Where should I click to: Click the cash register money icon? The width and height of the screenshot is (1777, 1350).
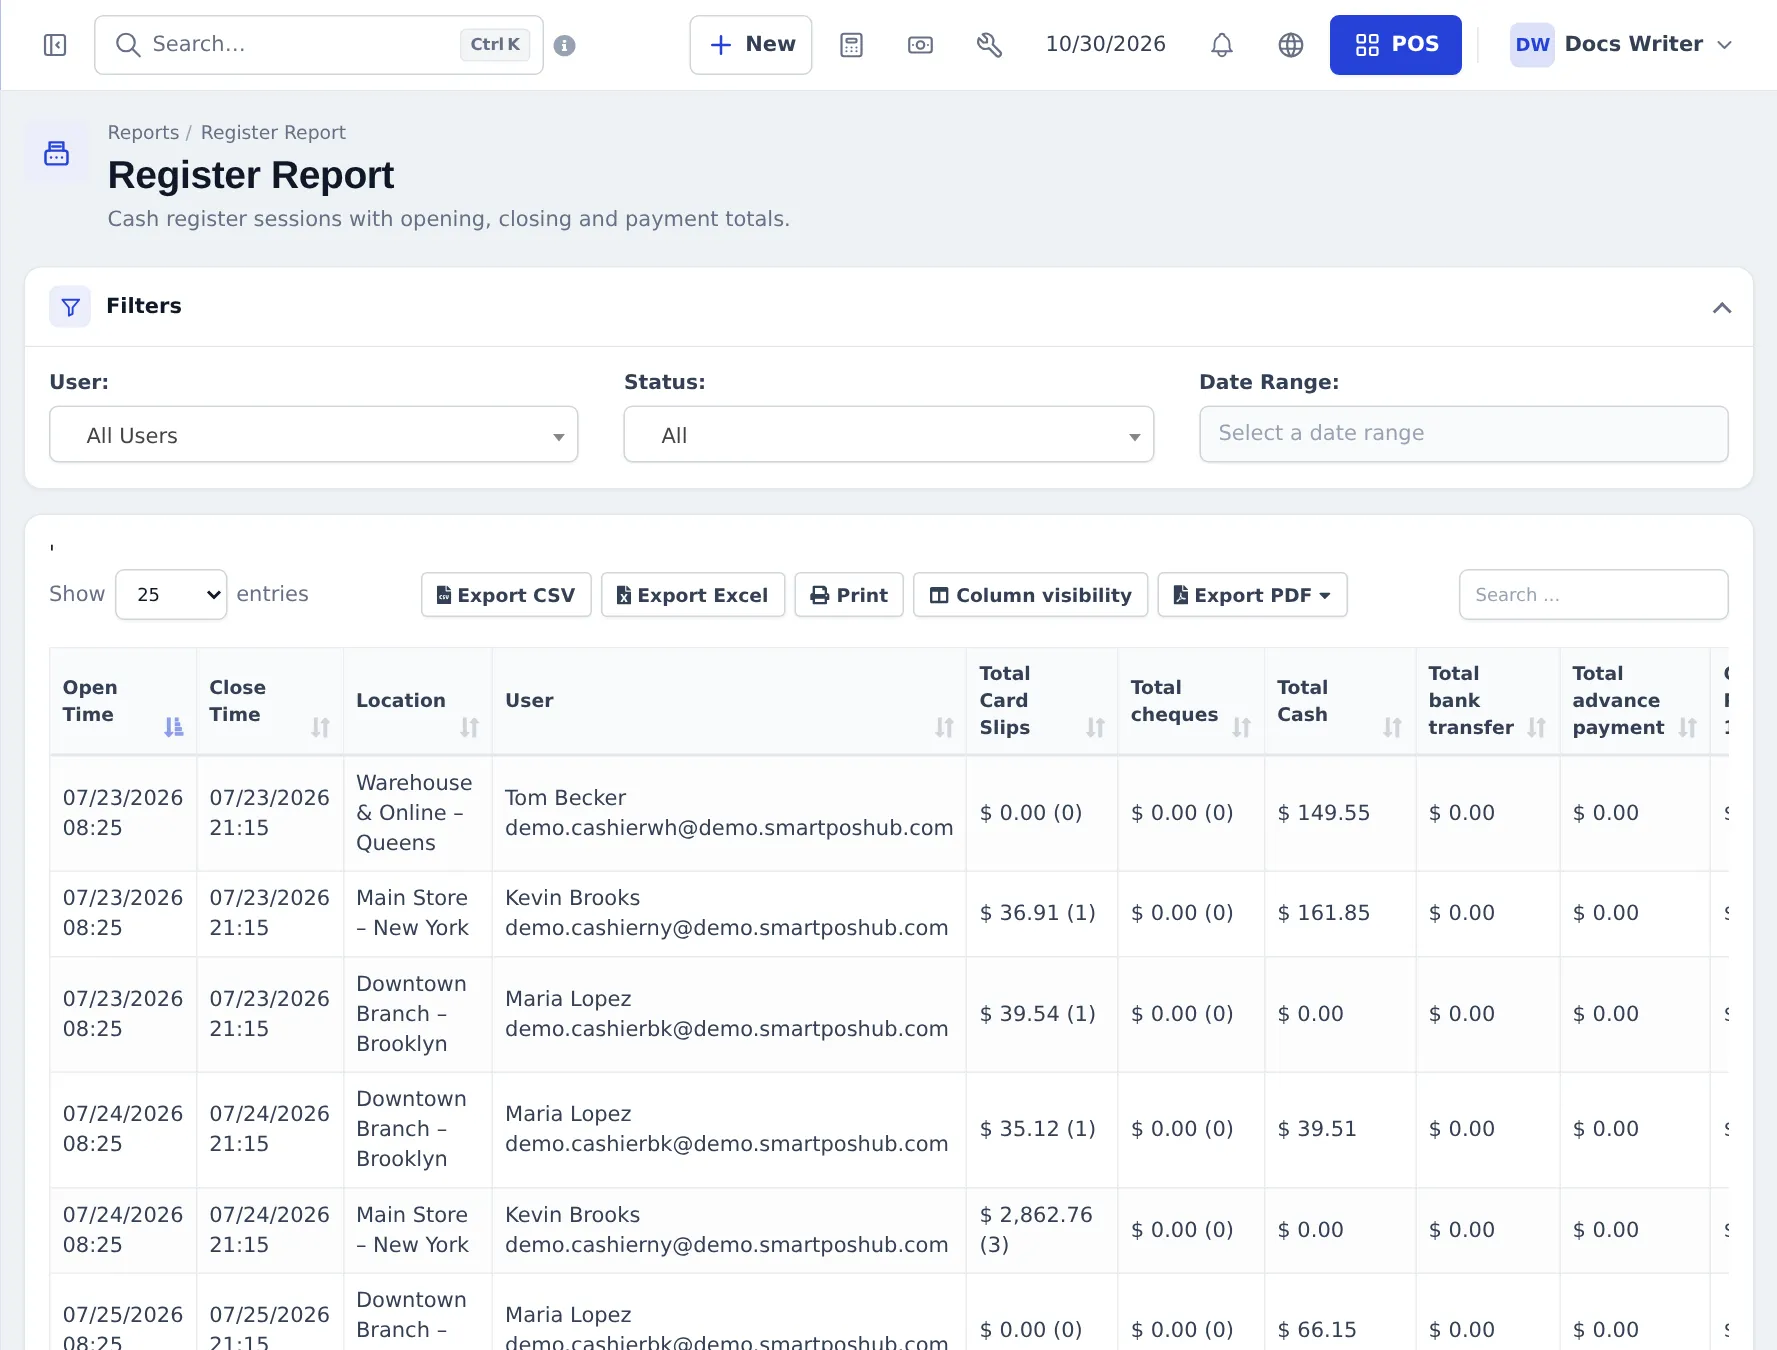(x=920, y=45)
